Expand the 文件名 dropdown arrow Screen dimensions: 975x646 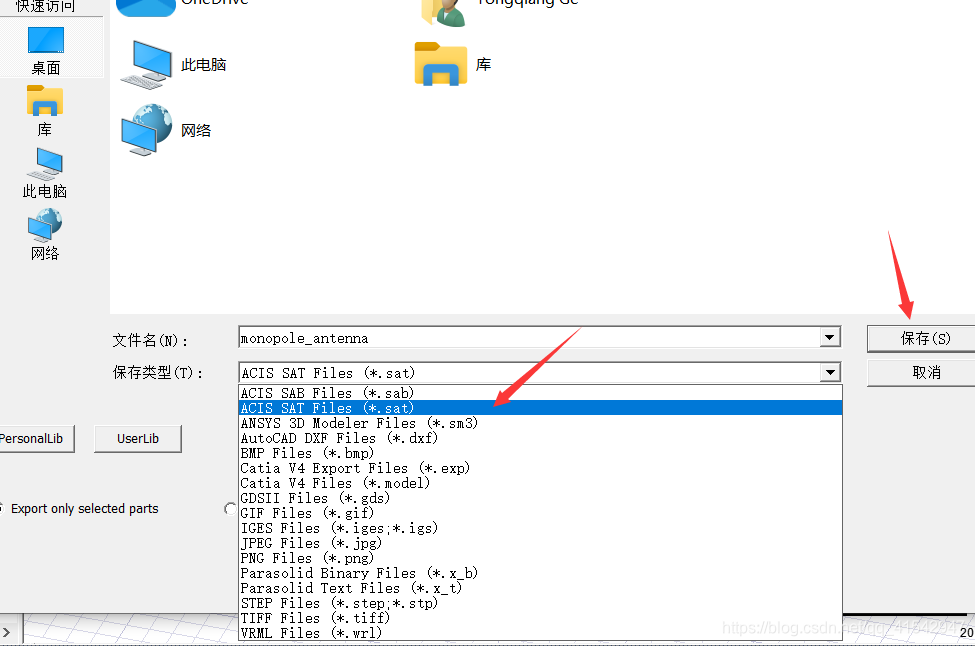[x=829, y=338]
